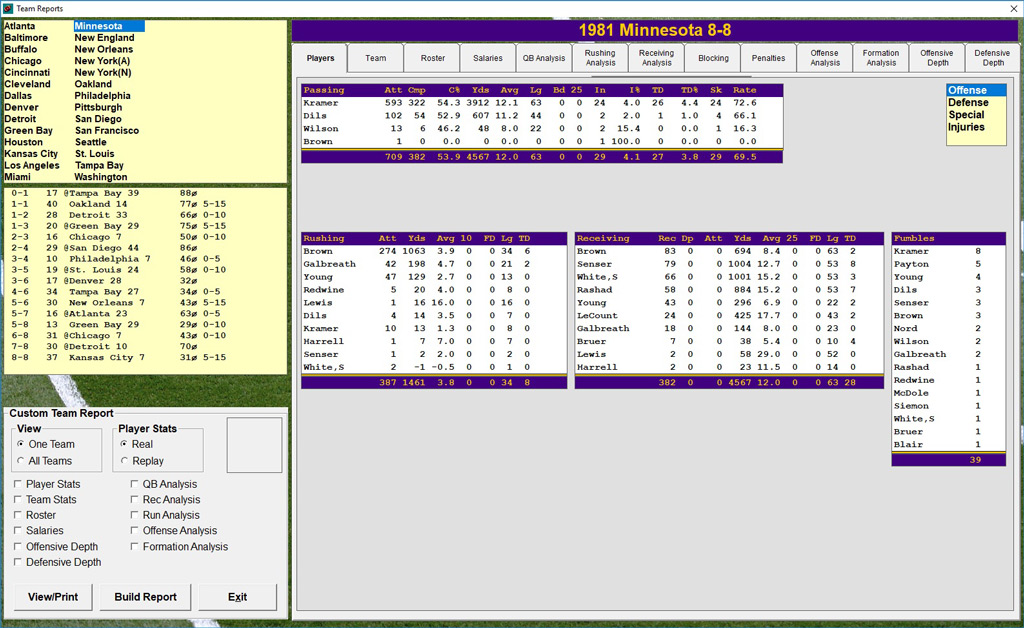Viewport: 1024px width, 628px height.
Task: Switch to the Roster tab
Action: click(x=432, y=58)
